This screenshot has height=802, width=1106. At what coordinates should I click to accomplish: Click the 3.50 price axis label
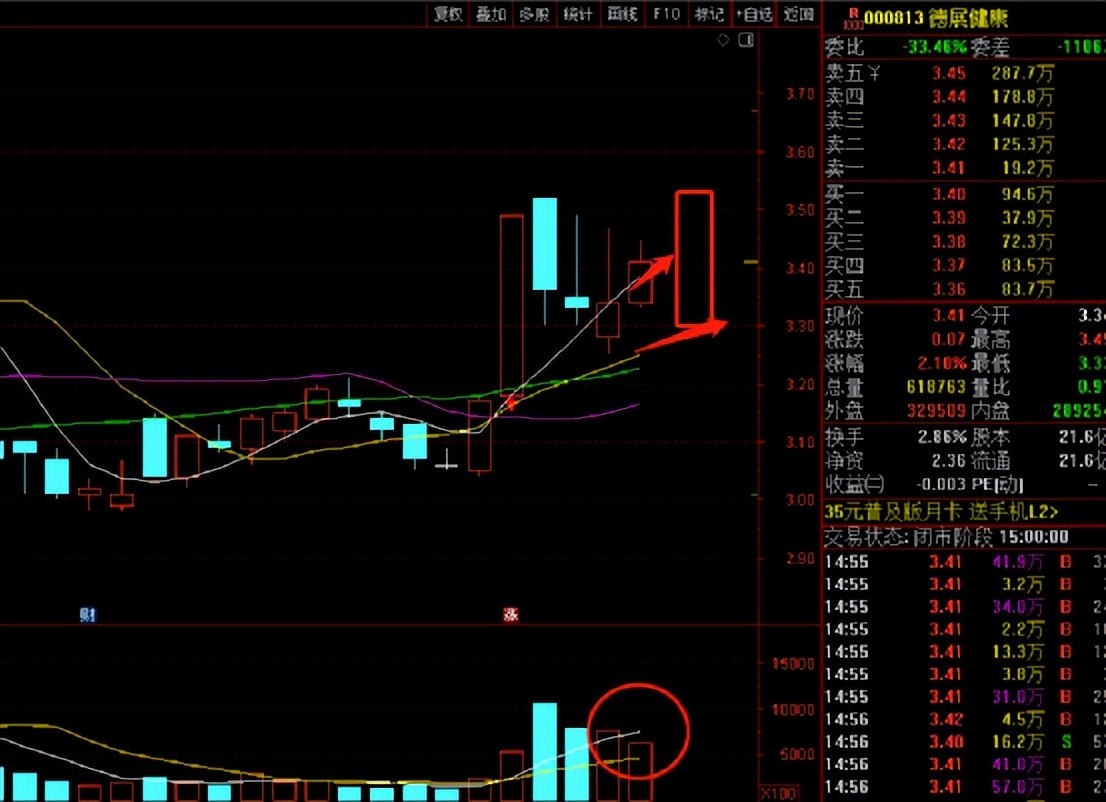[800, 210]
